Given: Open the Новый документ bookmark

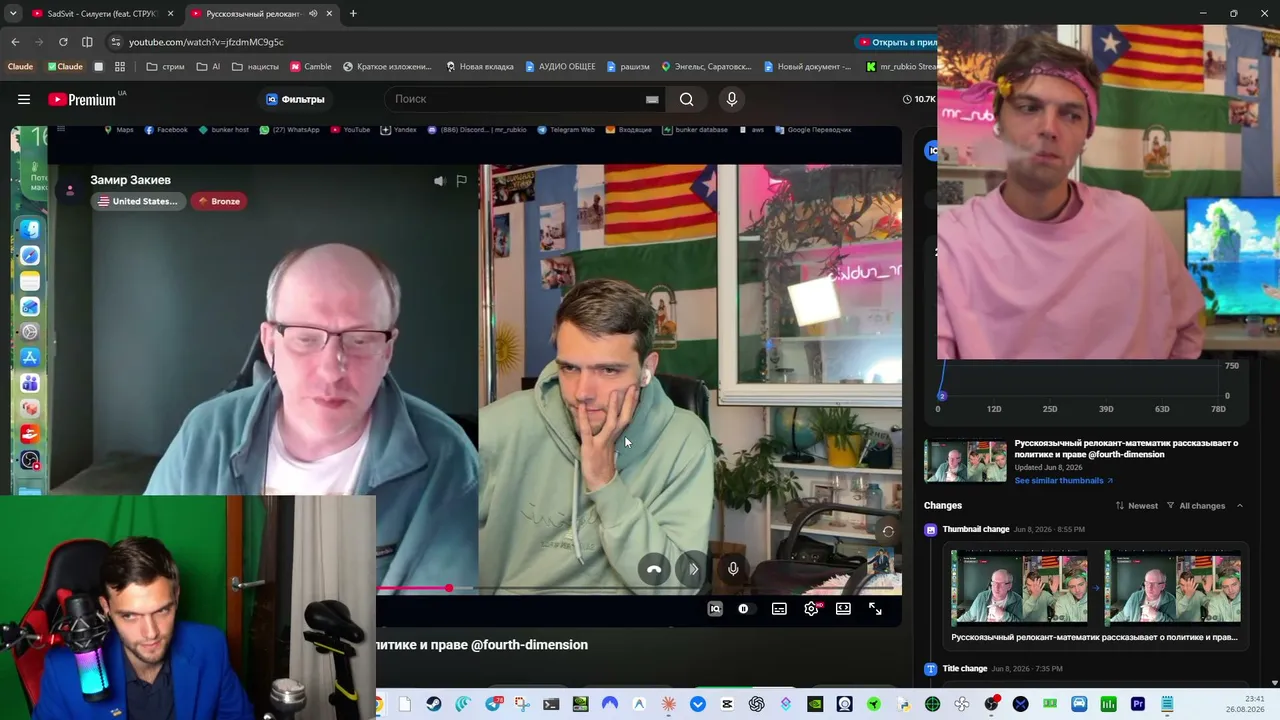Looking at the screenshot, I should (807, 67).
